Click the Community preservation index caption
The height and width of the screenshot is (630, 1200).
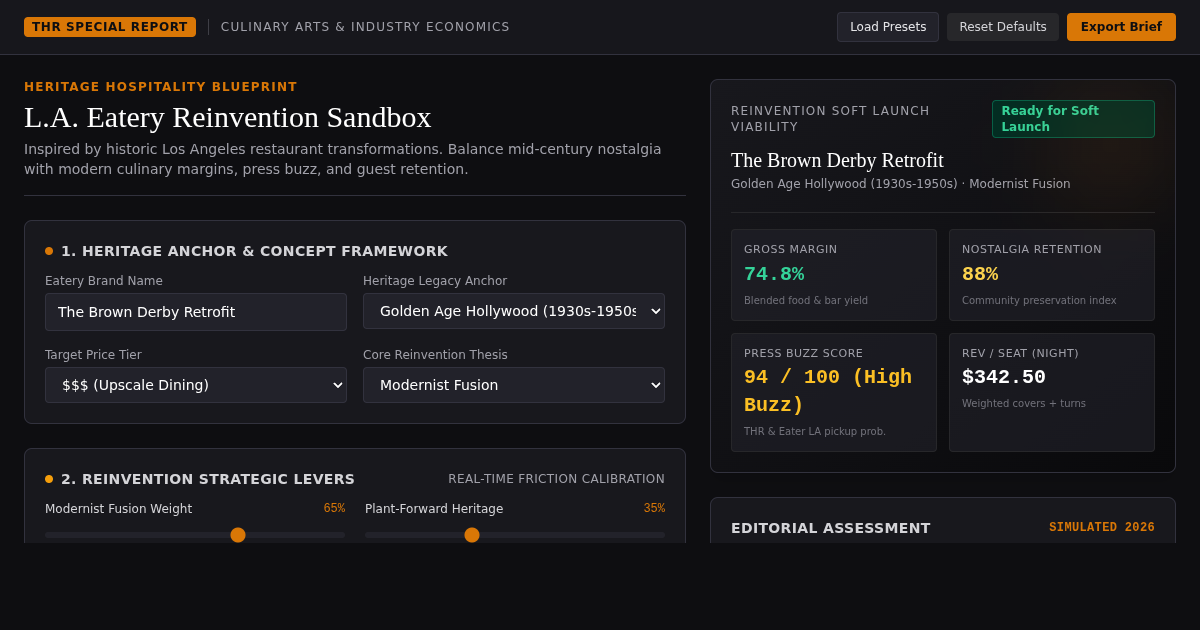tap(1039, 301)
